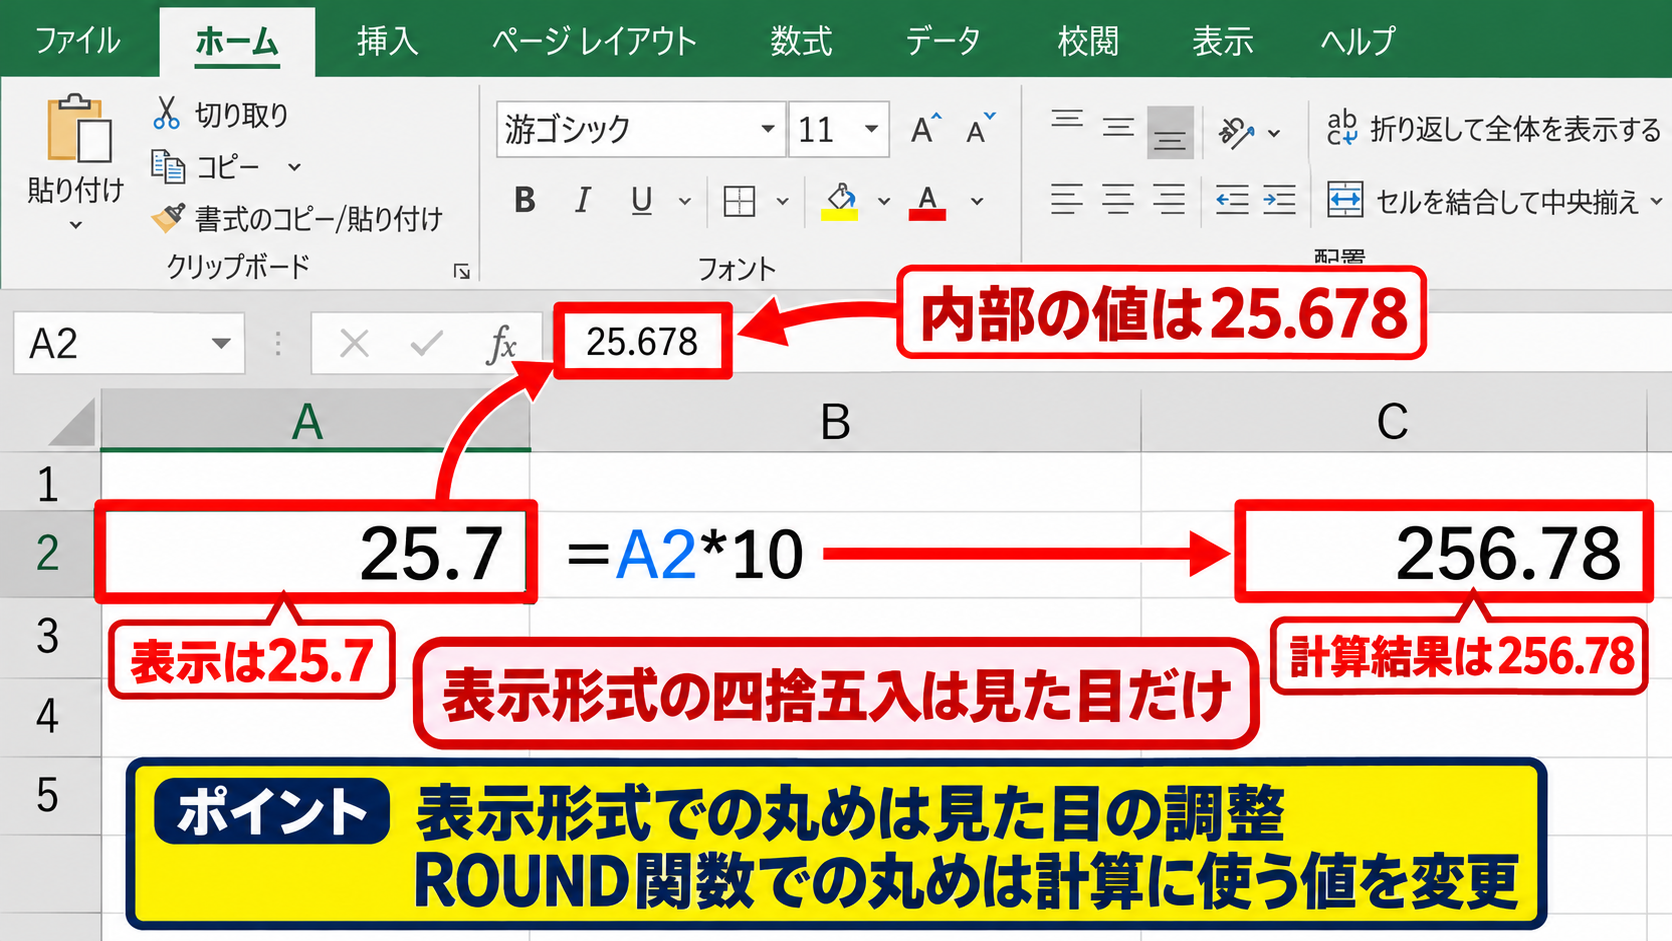Switch to the 挿入 tab
Viewport: 1672px width, 941px height.
(387, 41)
